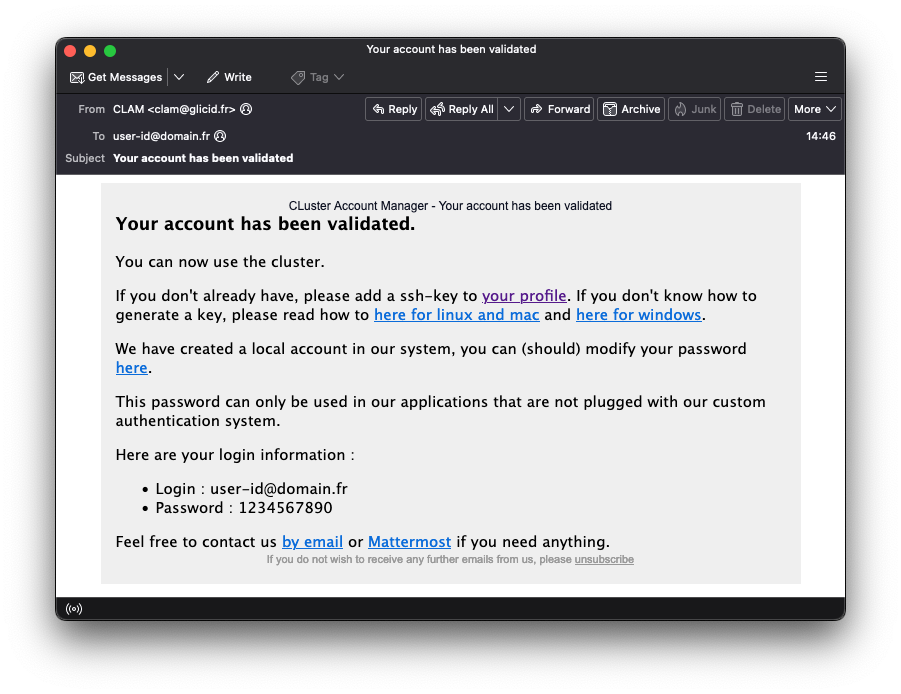Follow the 'here for windows' link
The image size is (901, 694).
(638, 315)
